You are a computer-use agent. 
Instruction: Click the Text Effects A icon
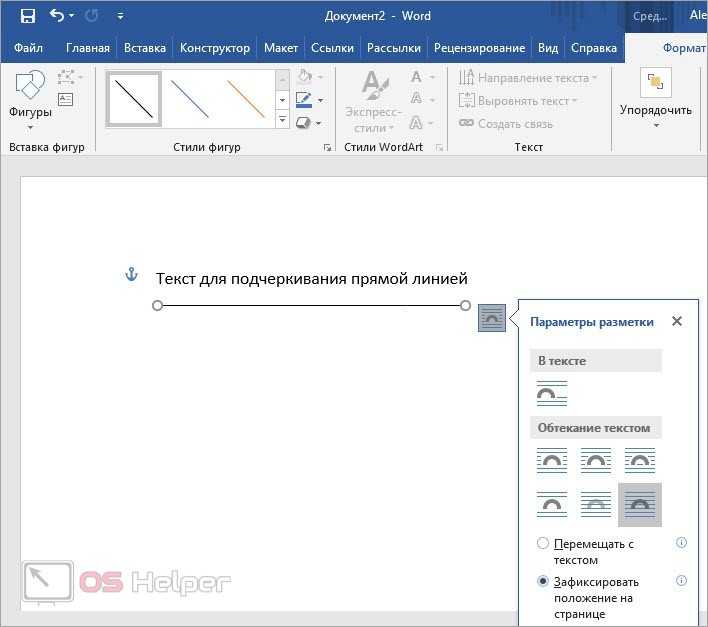[416, 122]
